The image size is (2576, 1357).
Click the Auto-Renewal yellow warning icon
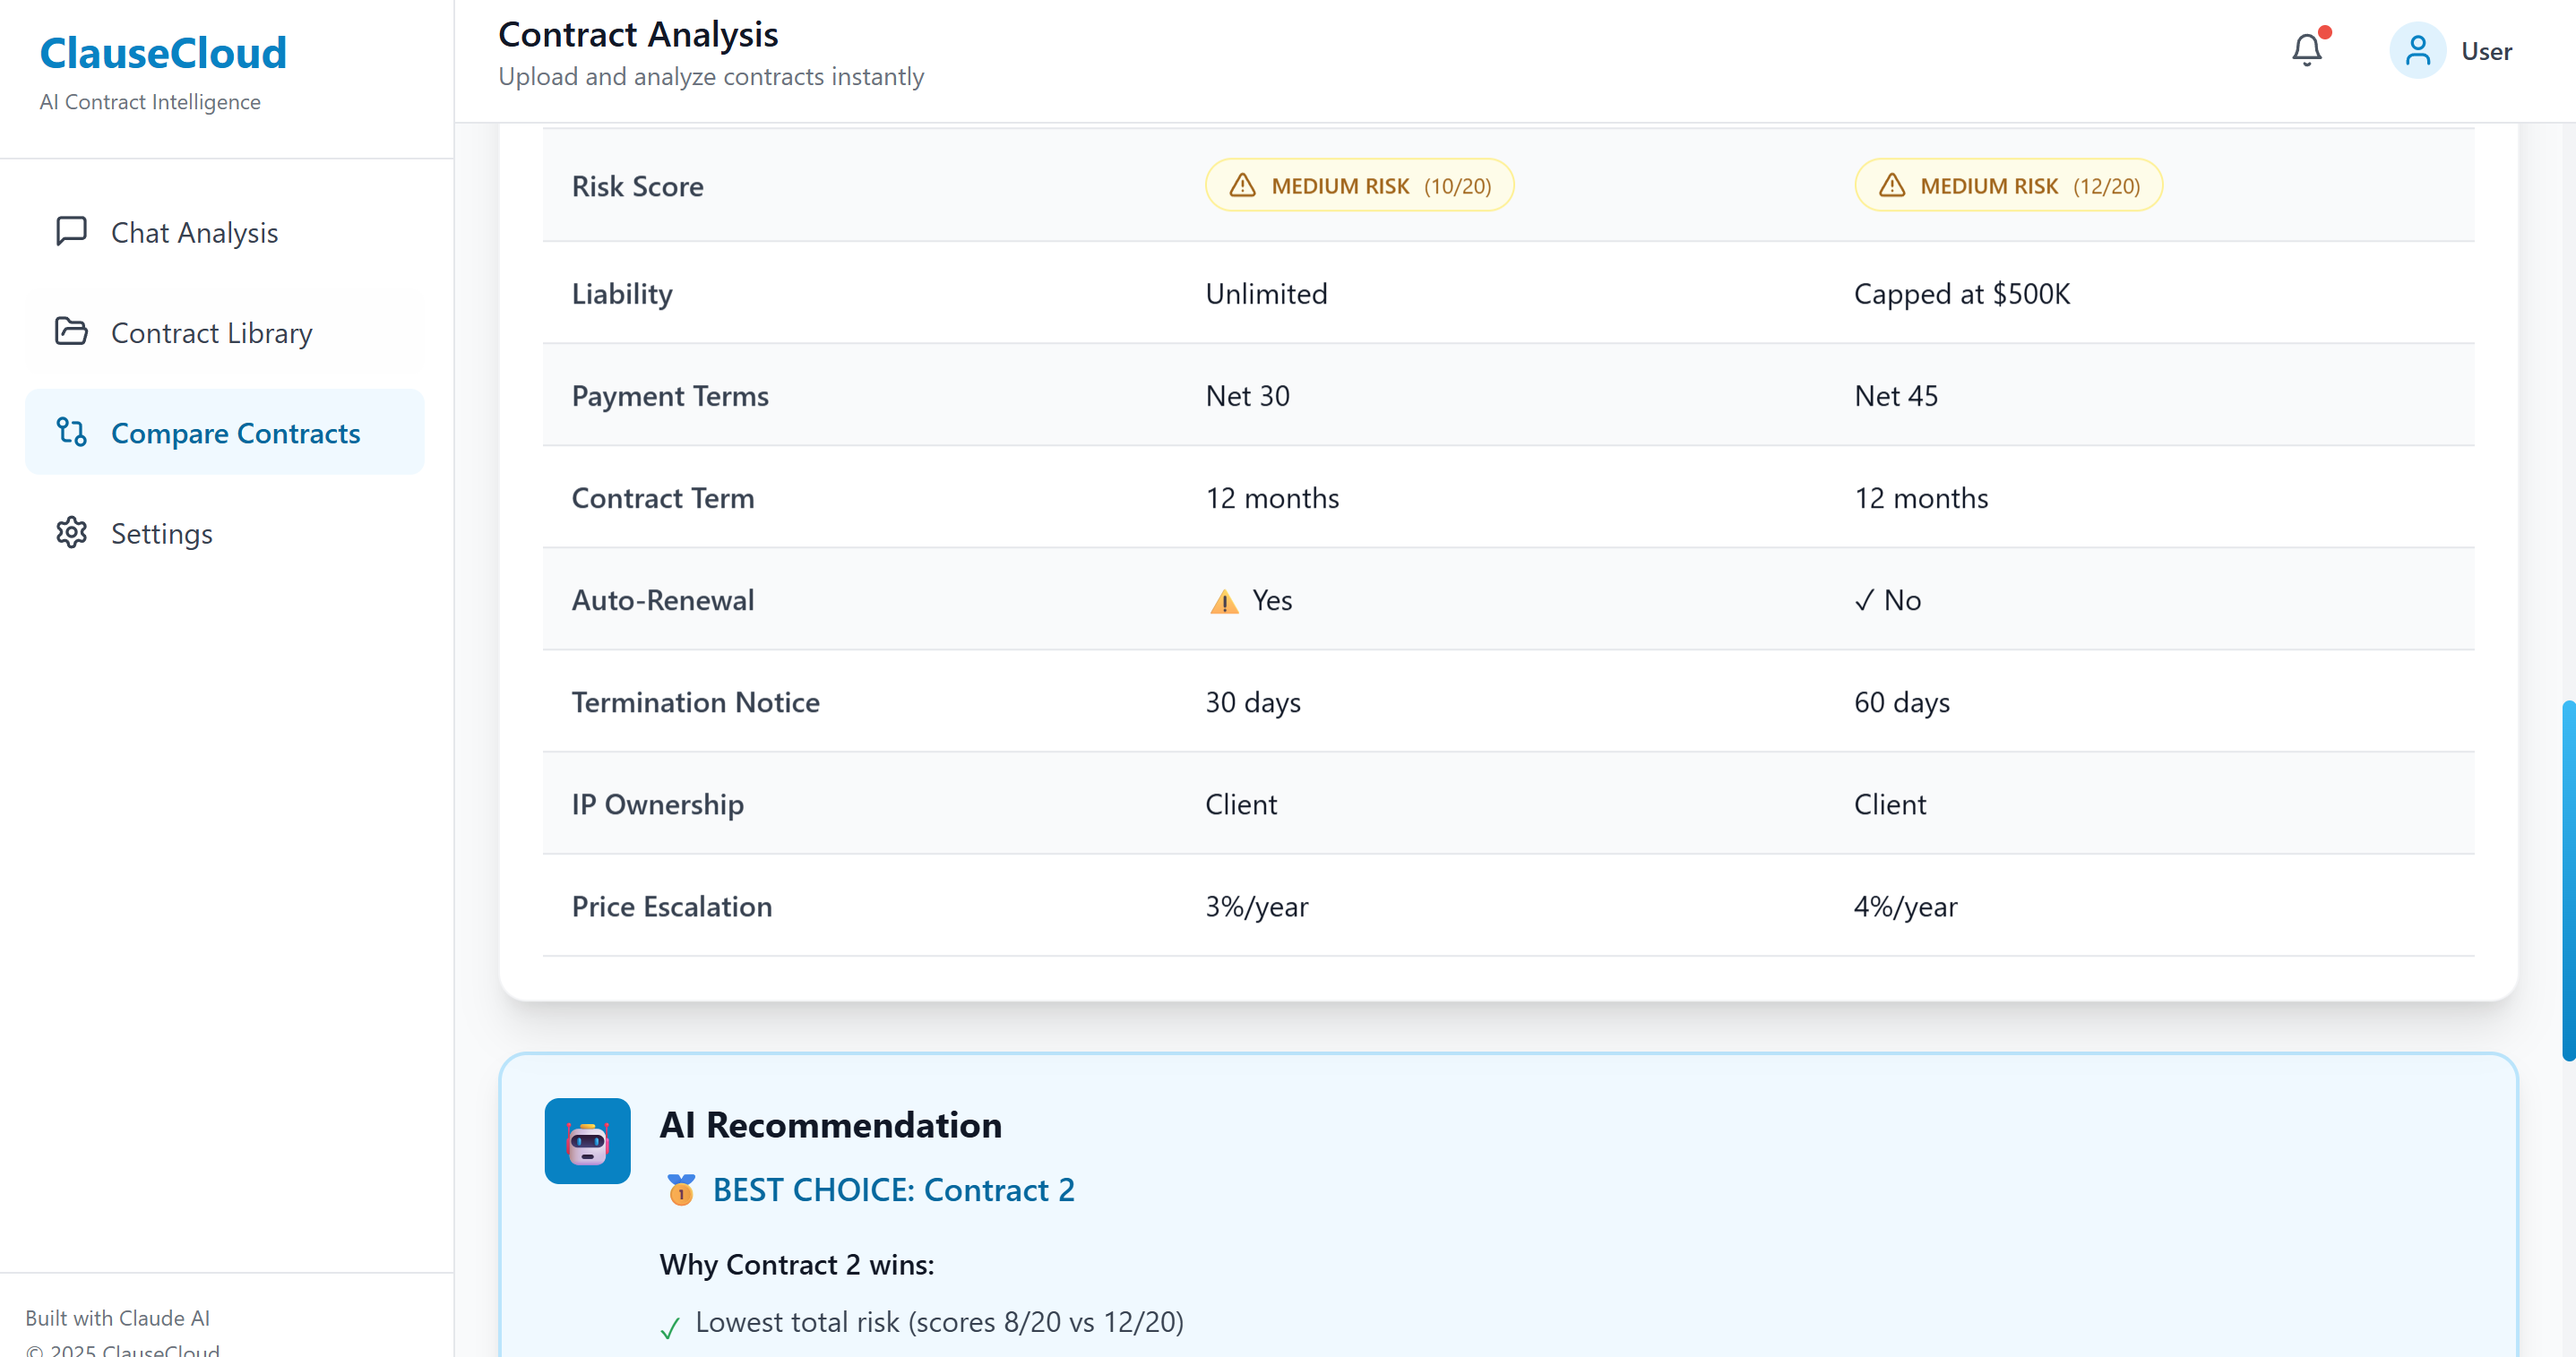pos(1224,601)
